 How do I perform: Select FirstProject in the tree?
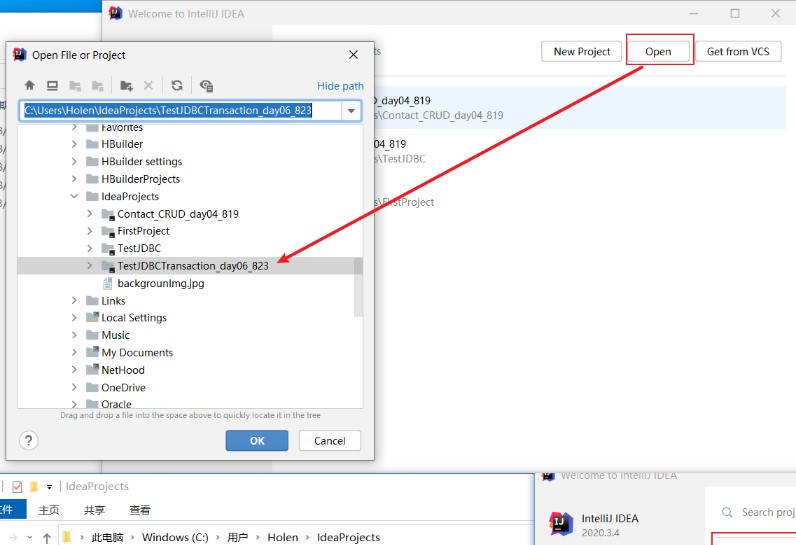[143, 231]
